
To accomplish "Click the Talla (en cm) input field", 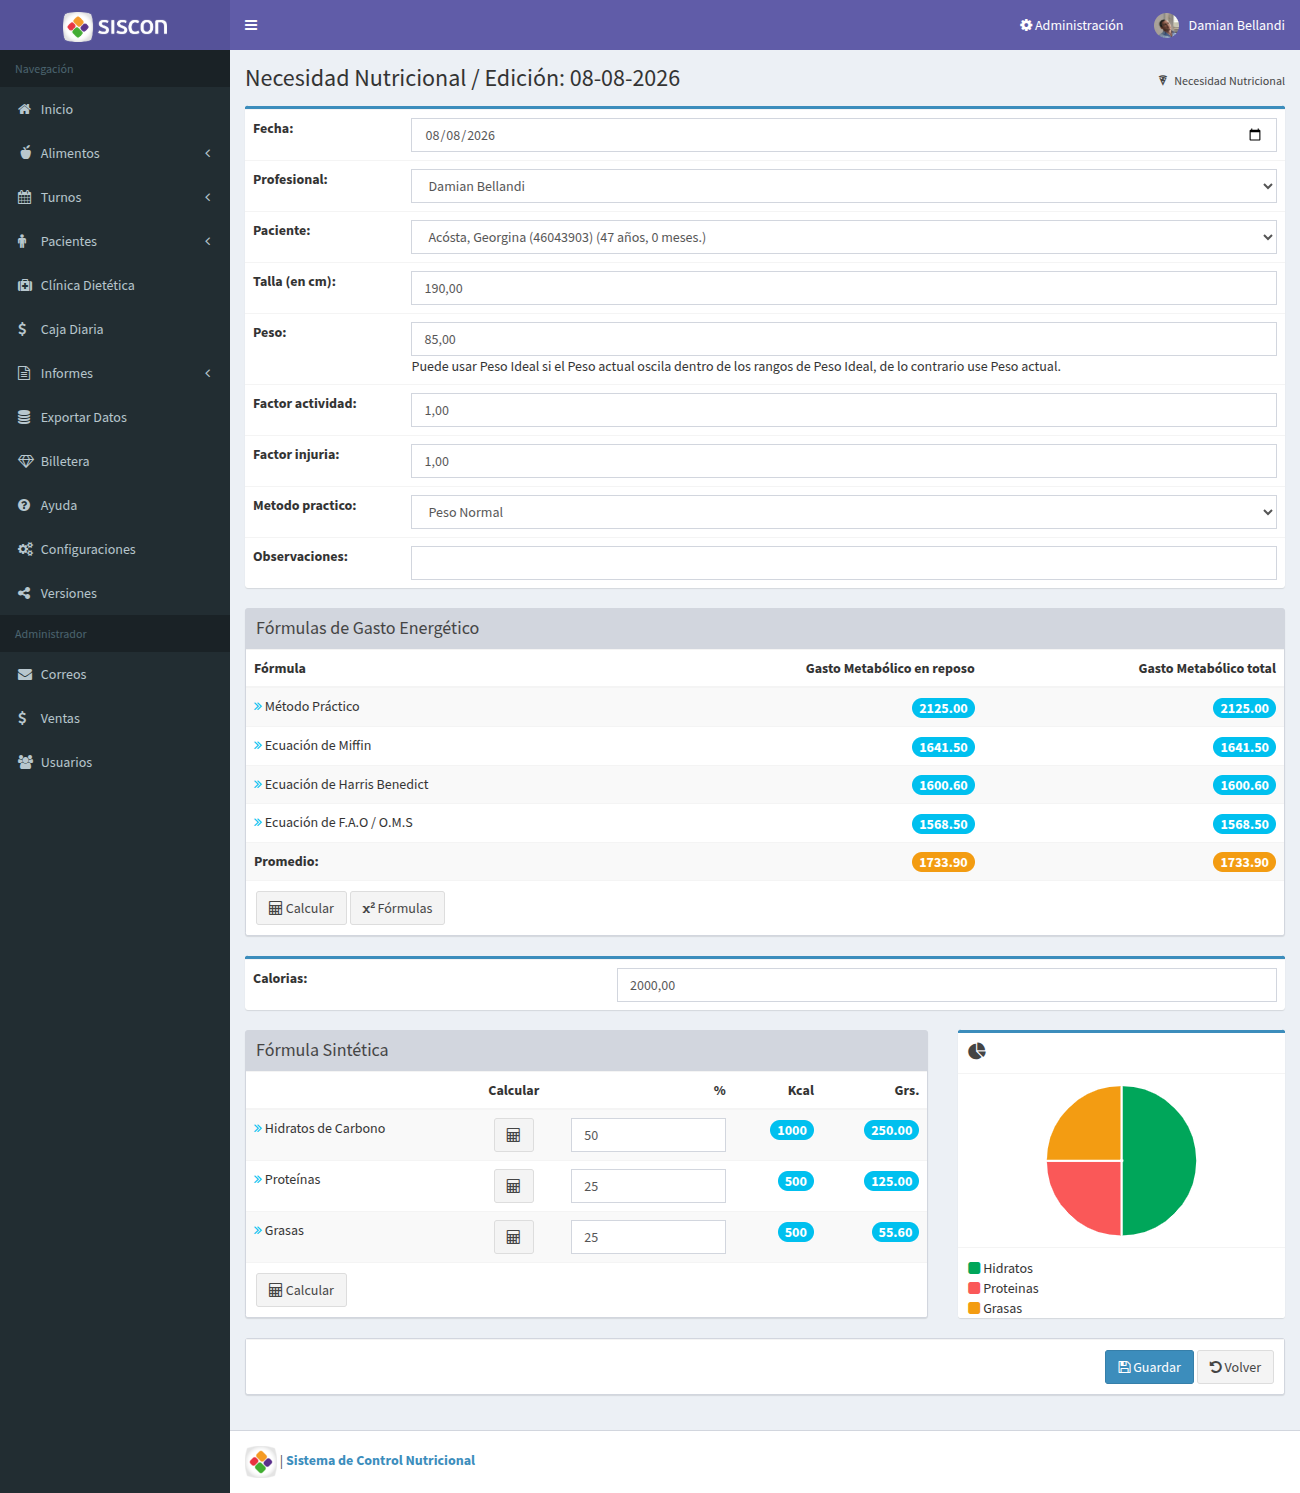I will tap(844, 288).
